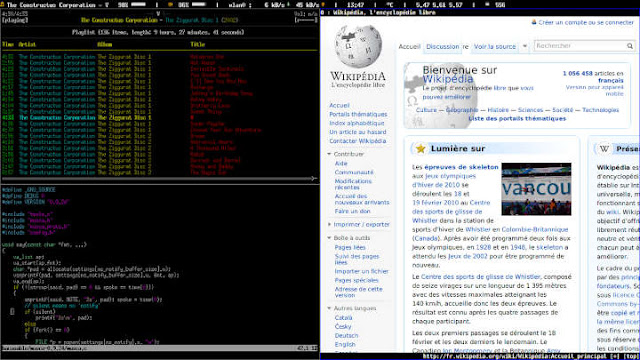Click the orange battery icon in top status bar
Screen dimensions: 640x360
click(171, 5)
